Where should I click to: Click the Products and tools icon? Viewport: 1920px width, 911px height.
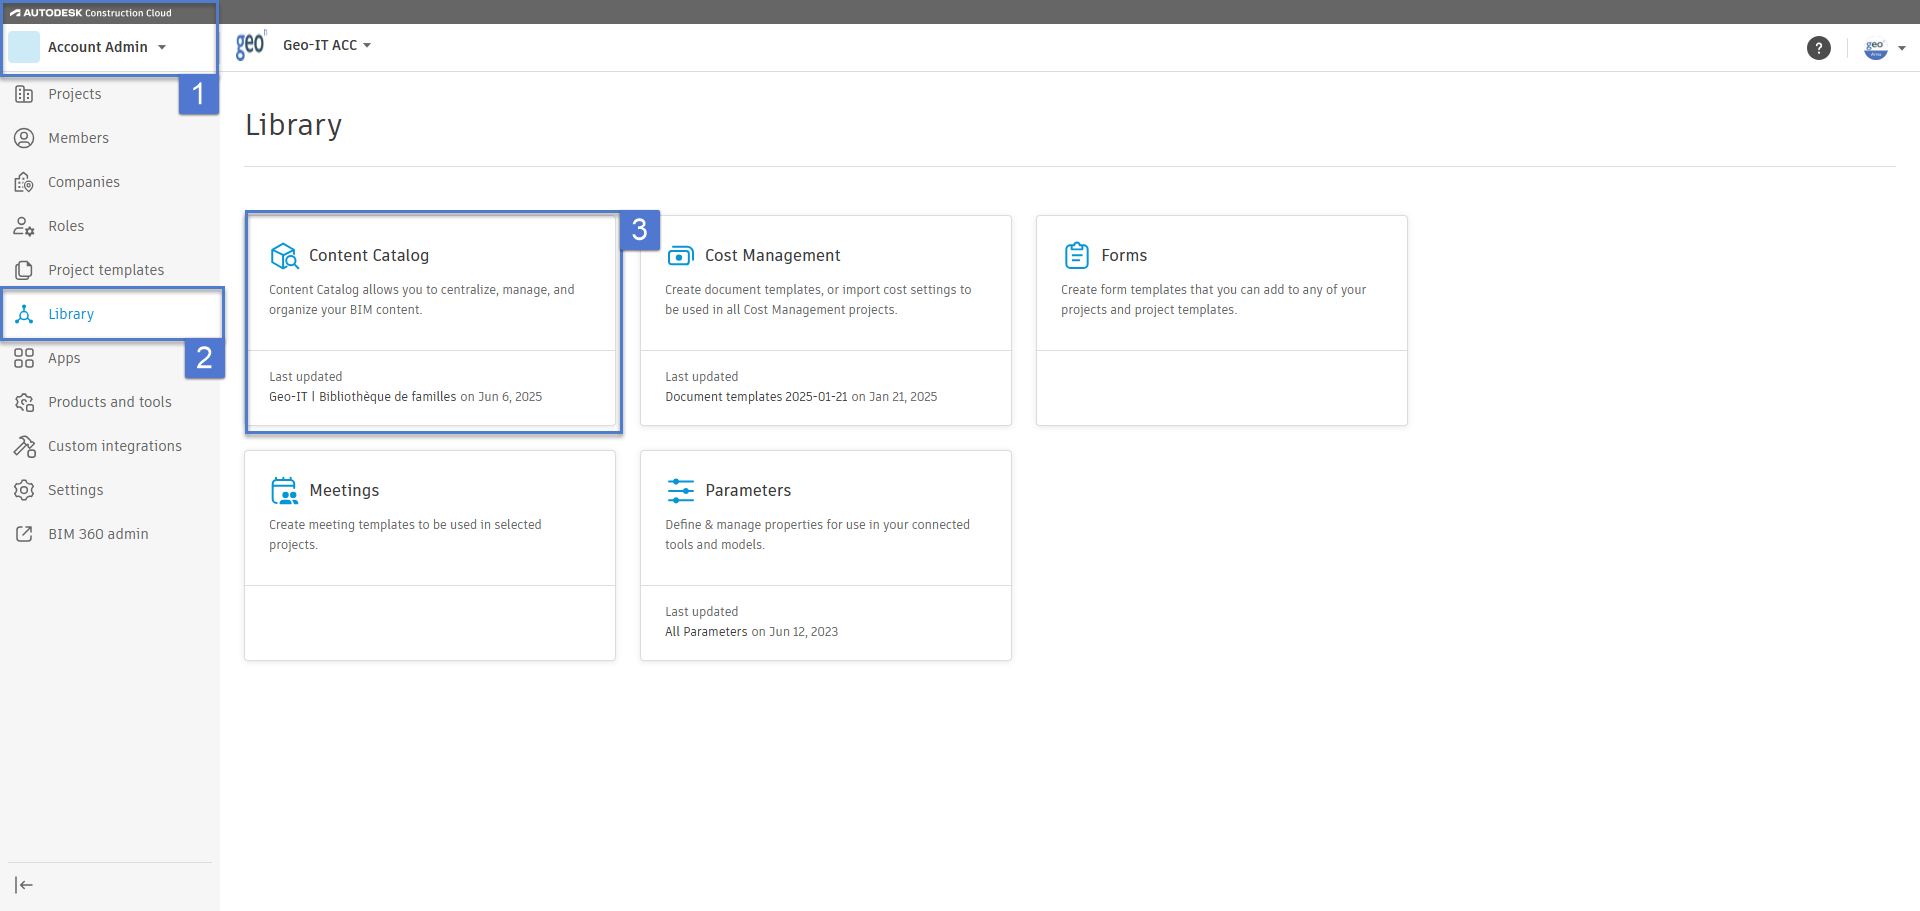pyautogui.click(x=24, y=402)
